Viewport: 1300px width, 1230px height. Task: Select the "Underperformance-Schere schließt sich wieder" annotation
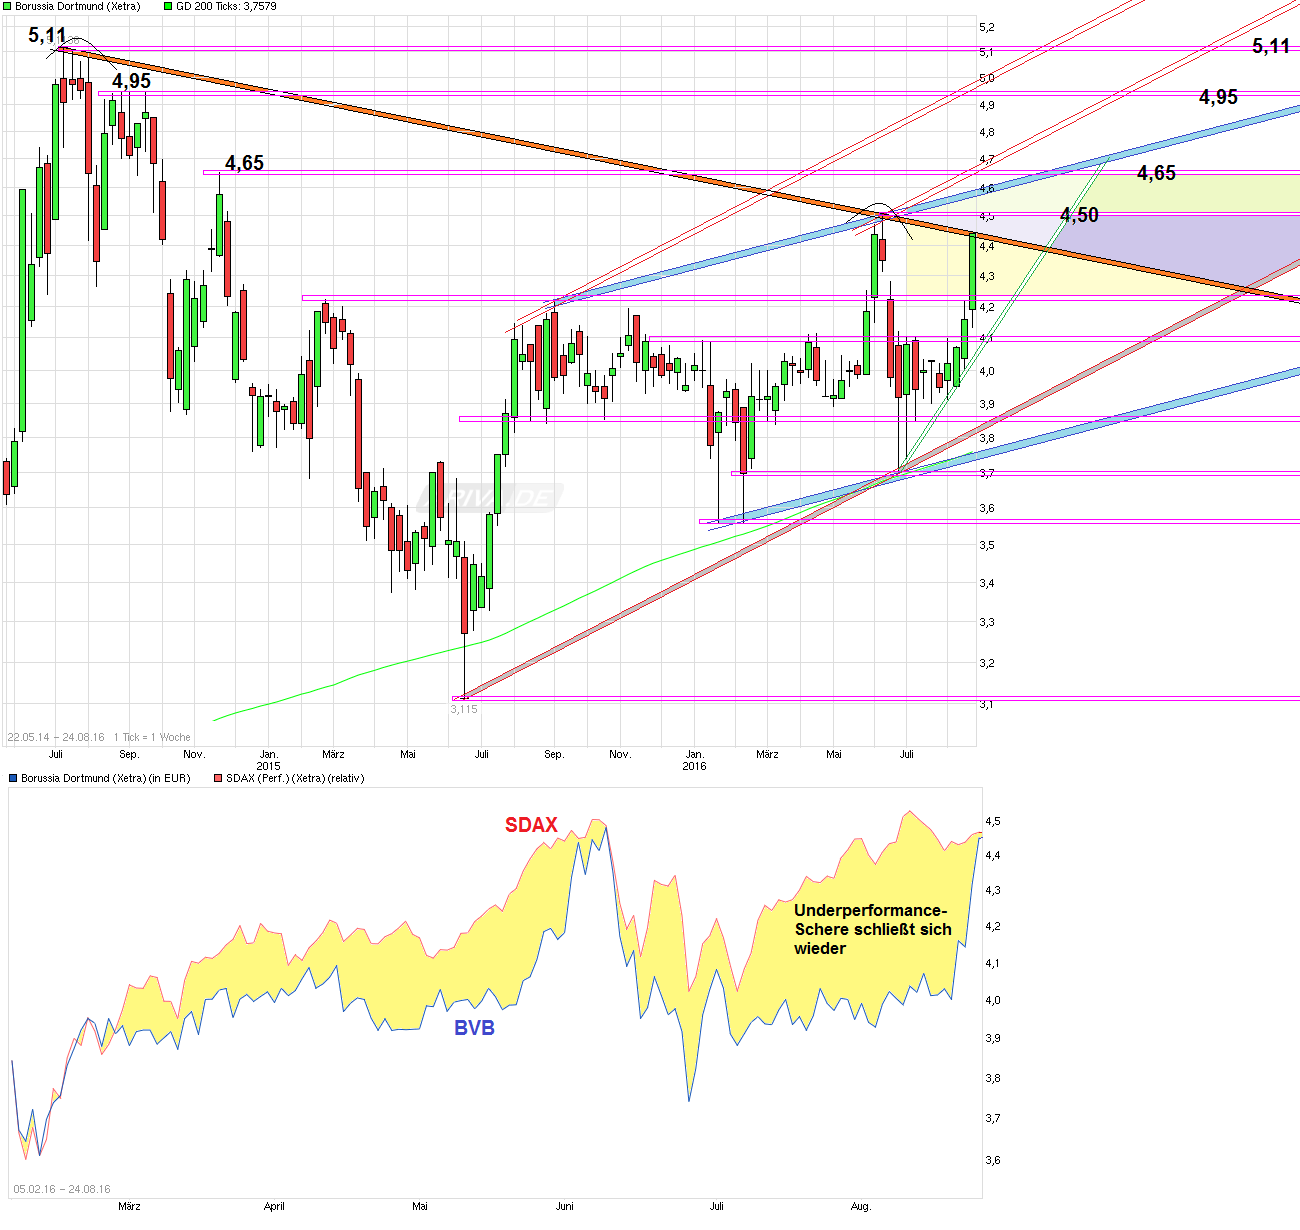click(872, 929)
